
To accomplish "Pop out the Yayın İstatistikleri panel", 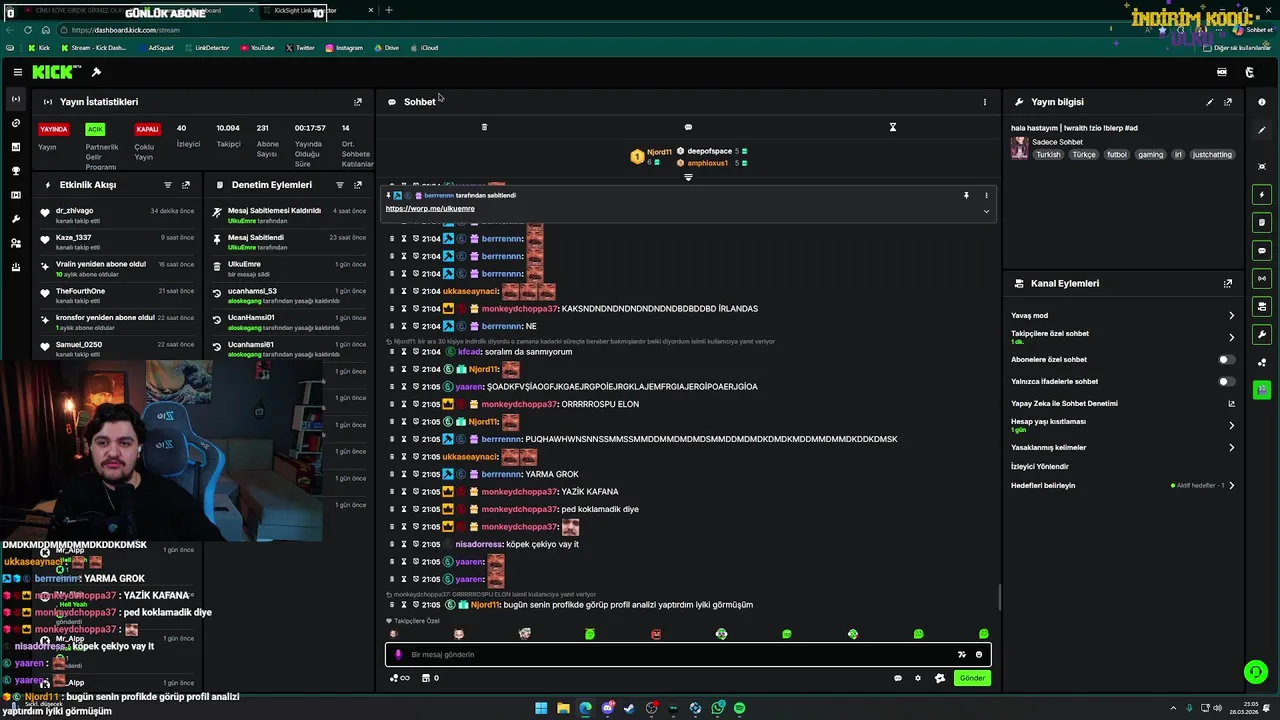I will pos(358,102).
